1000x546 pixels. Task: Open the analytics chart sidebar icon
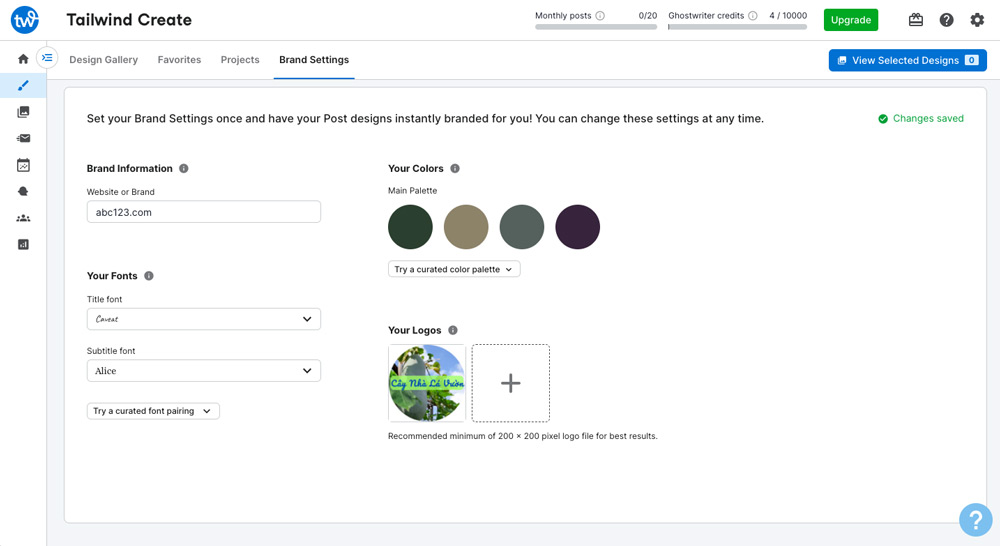coord(23,244)
